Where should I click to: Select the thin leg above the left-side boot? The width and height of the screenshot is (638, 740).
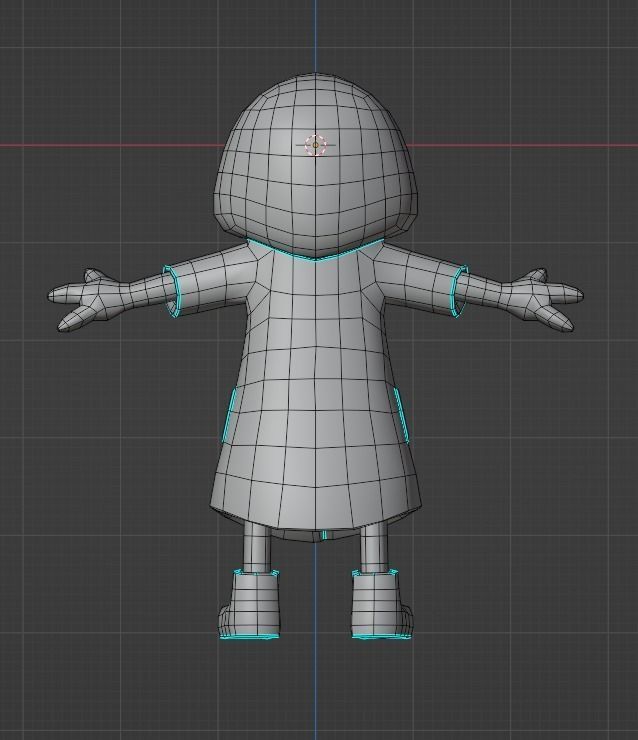coord(257,547)
